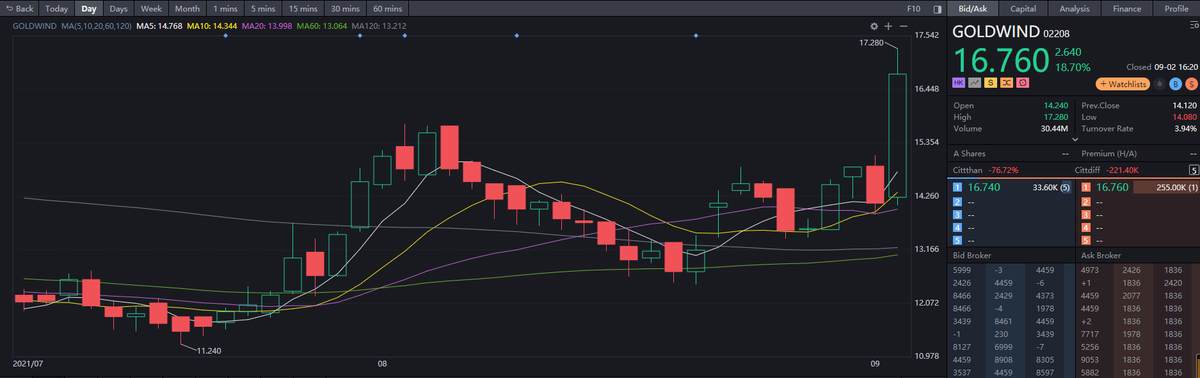
Task: Open chart settings gear icon
Action: 874,25
